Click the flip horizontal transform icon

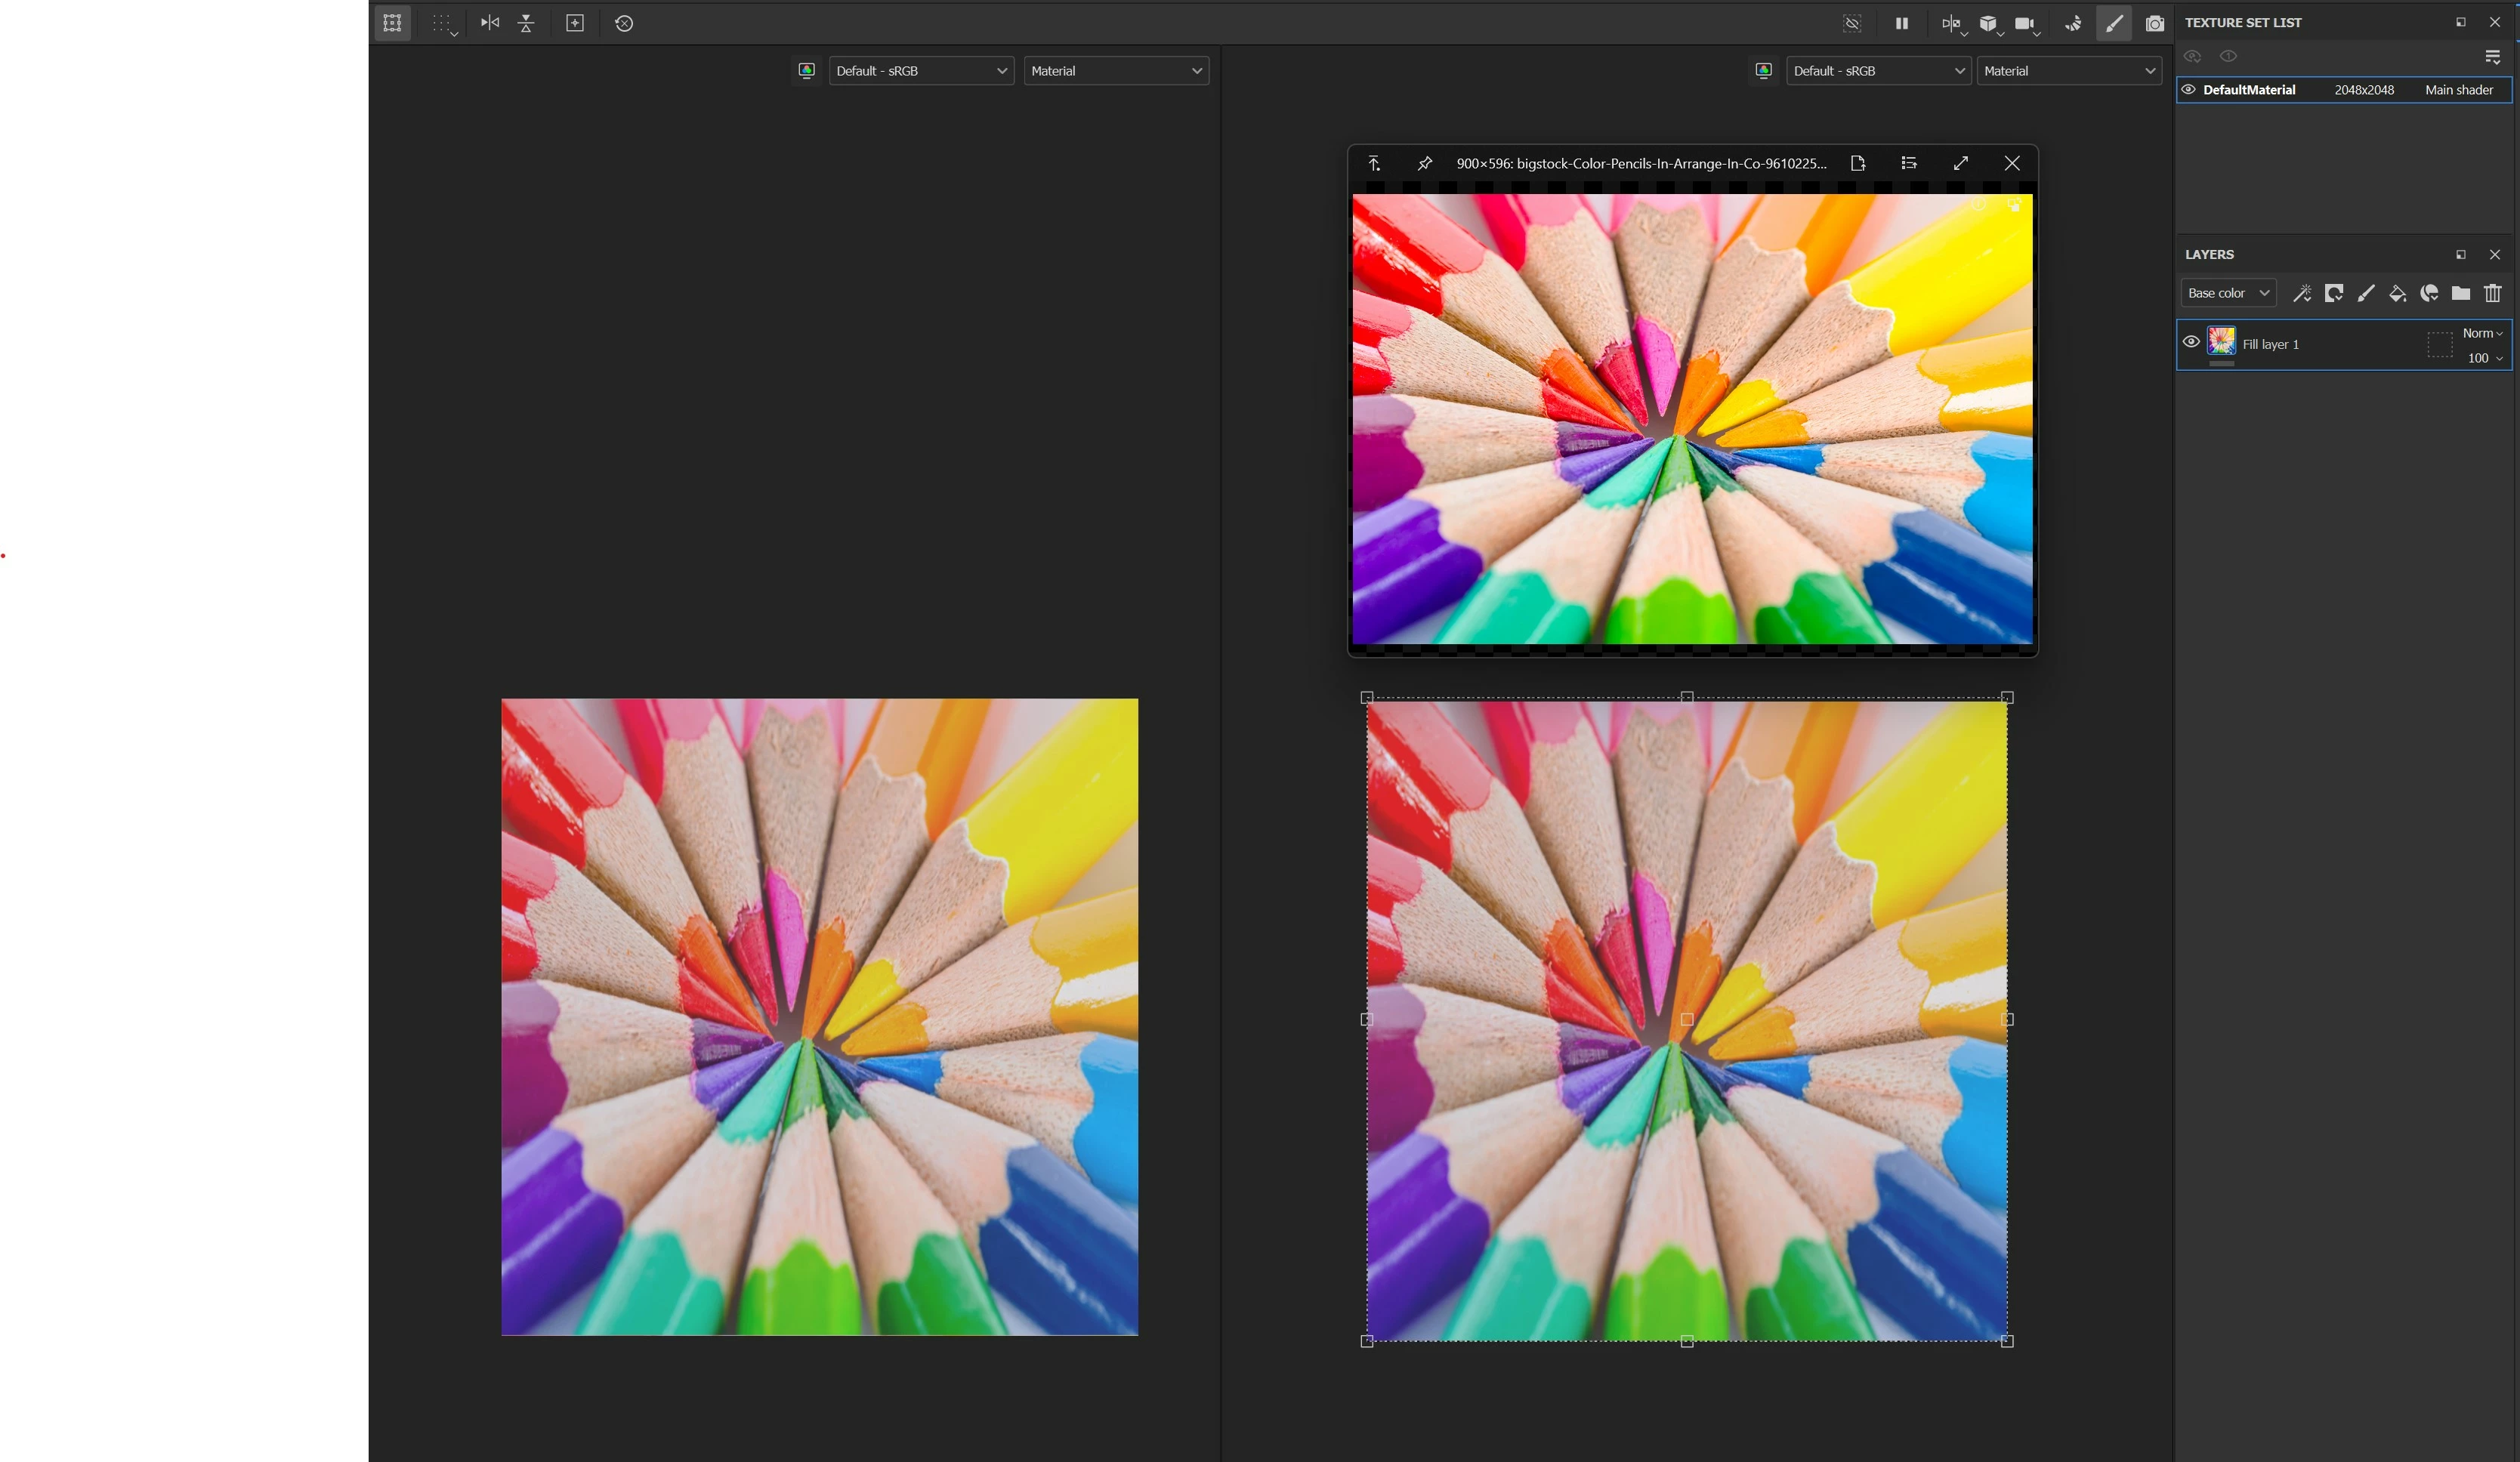coord(489,23)
